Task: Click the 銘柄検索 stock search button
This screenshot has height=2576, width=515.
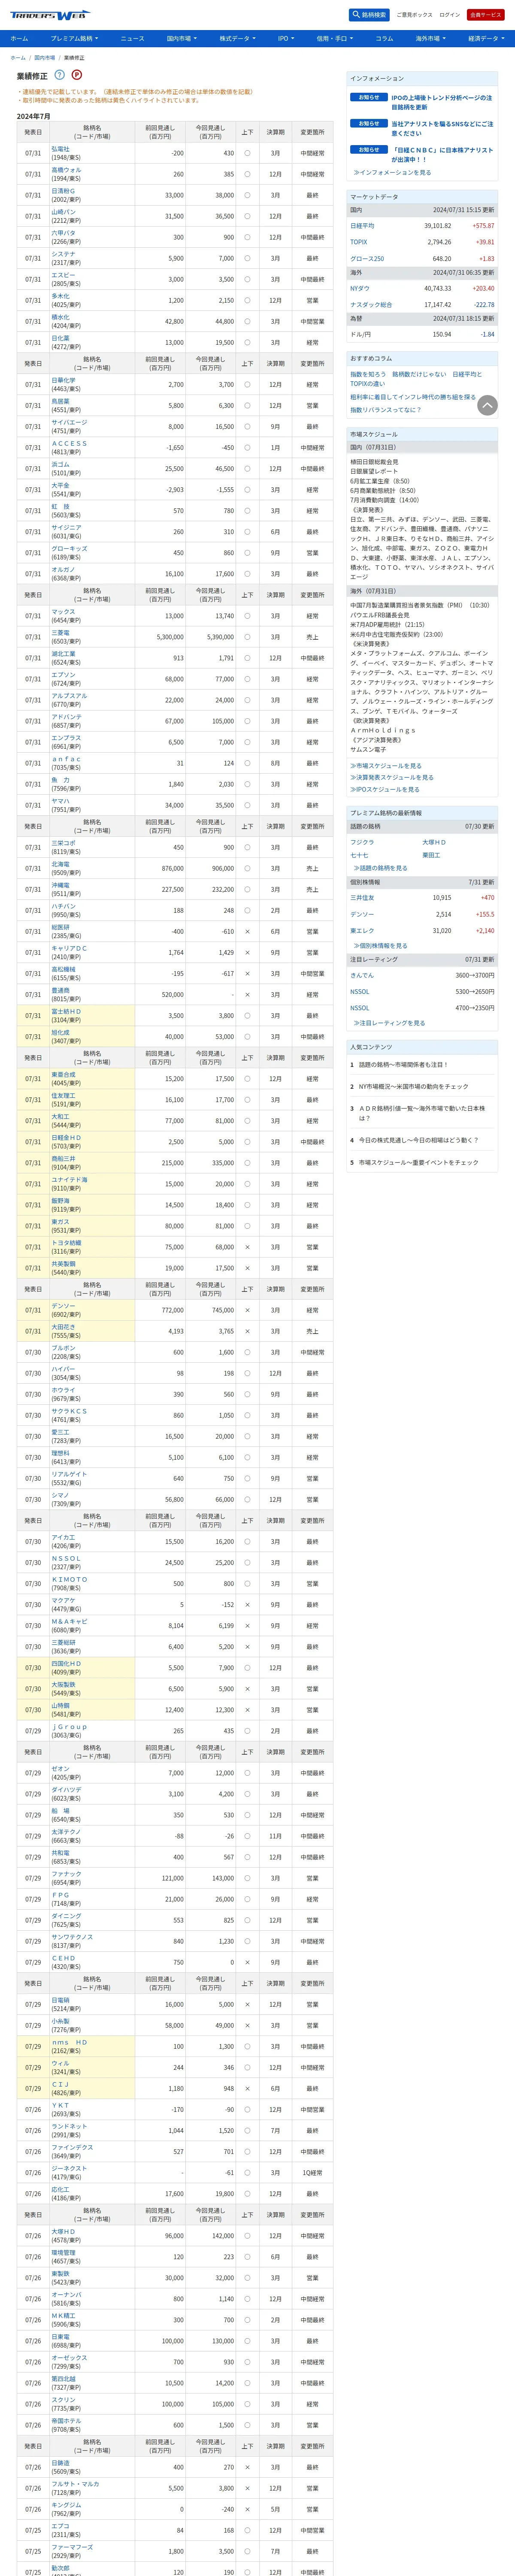Action: (x=369, y=15)
